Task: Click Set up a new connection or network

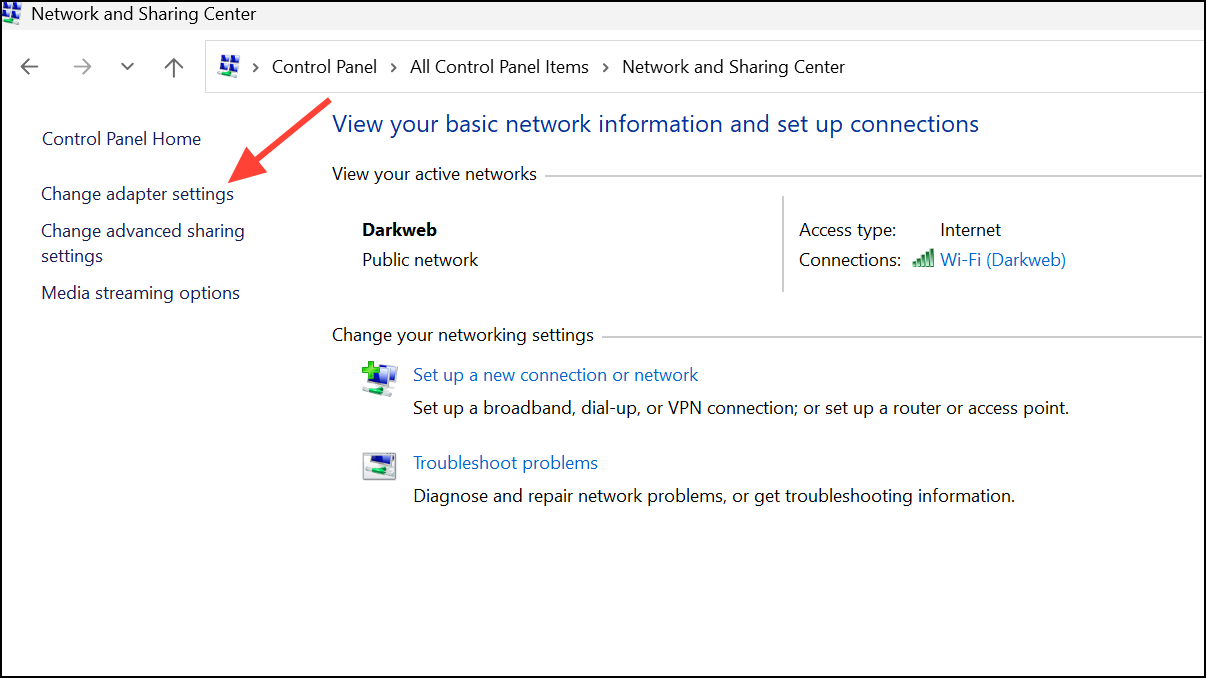Action: pos(555,374)
